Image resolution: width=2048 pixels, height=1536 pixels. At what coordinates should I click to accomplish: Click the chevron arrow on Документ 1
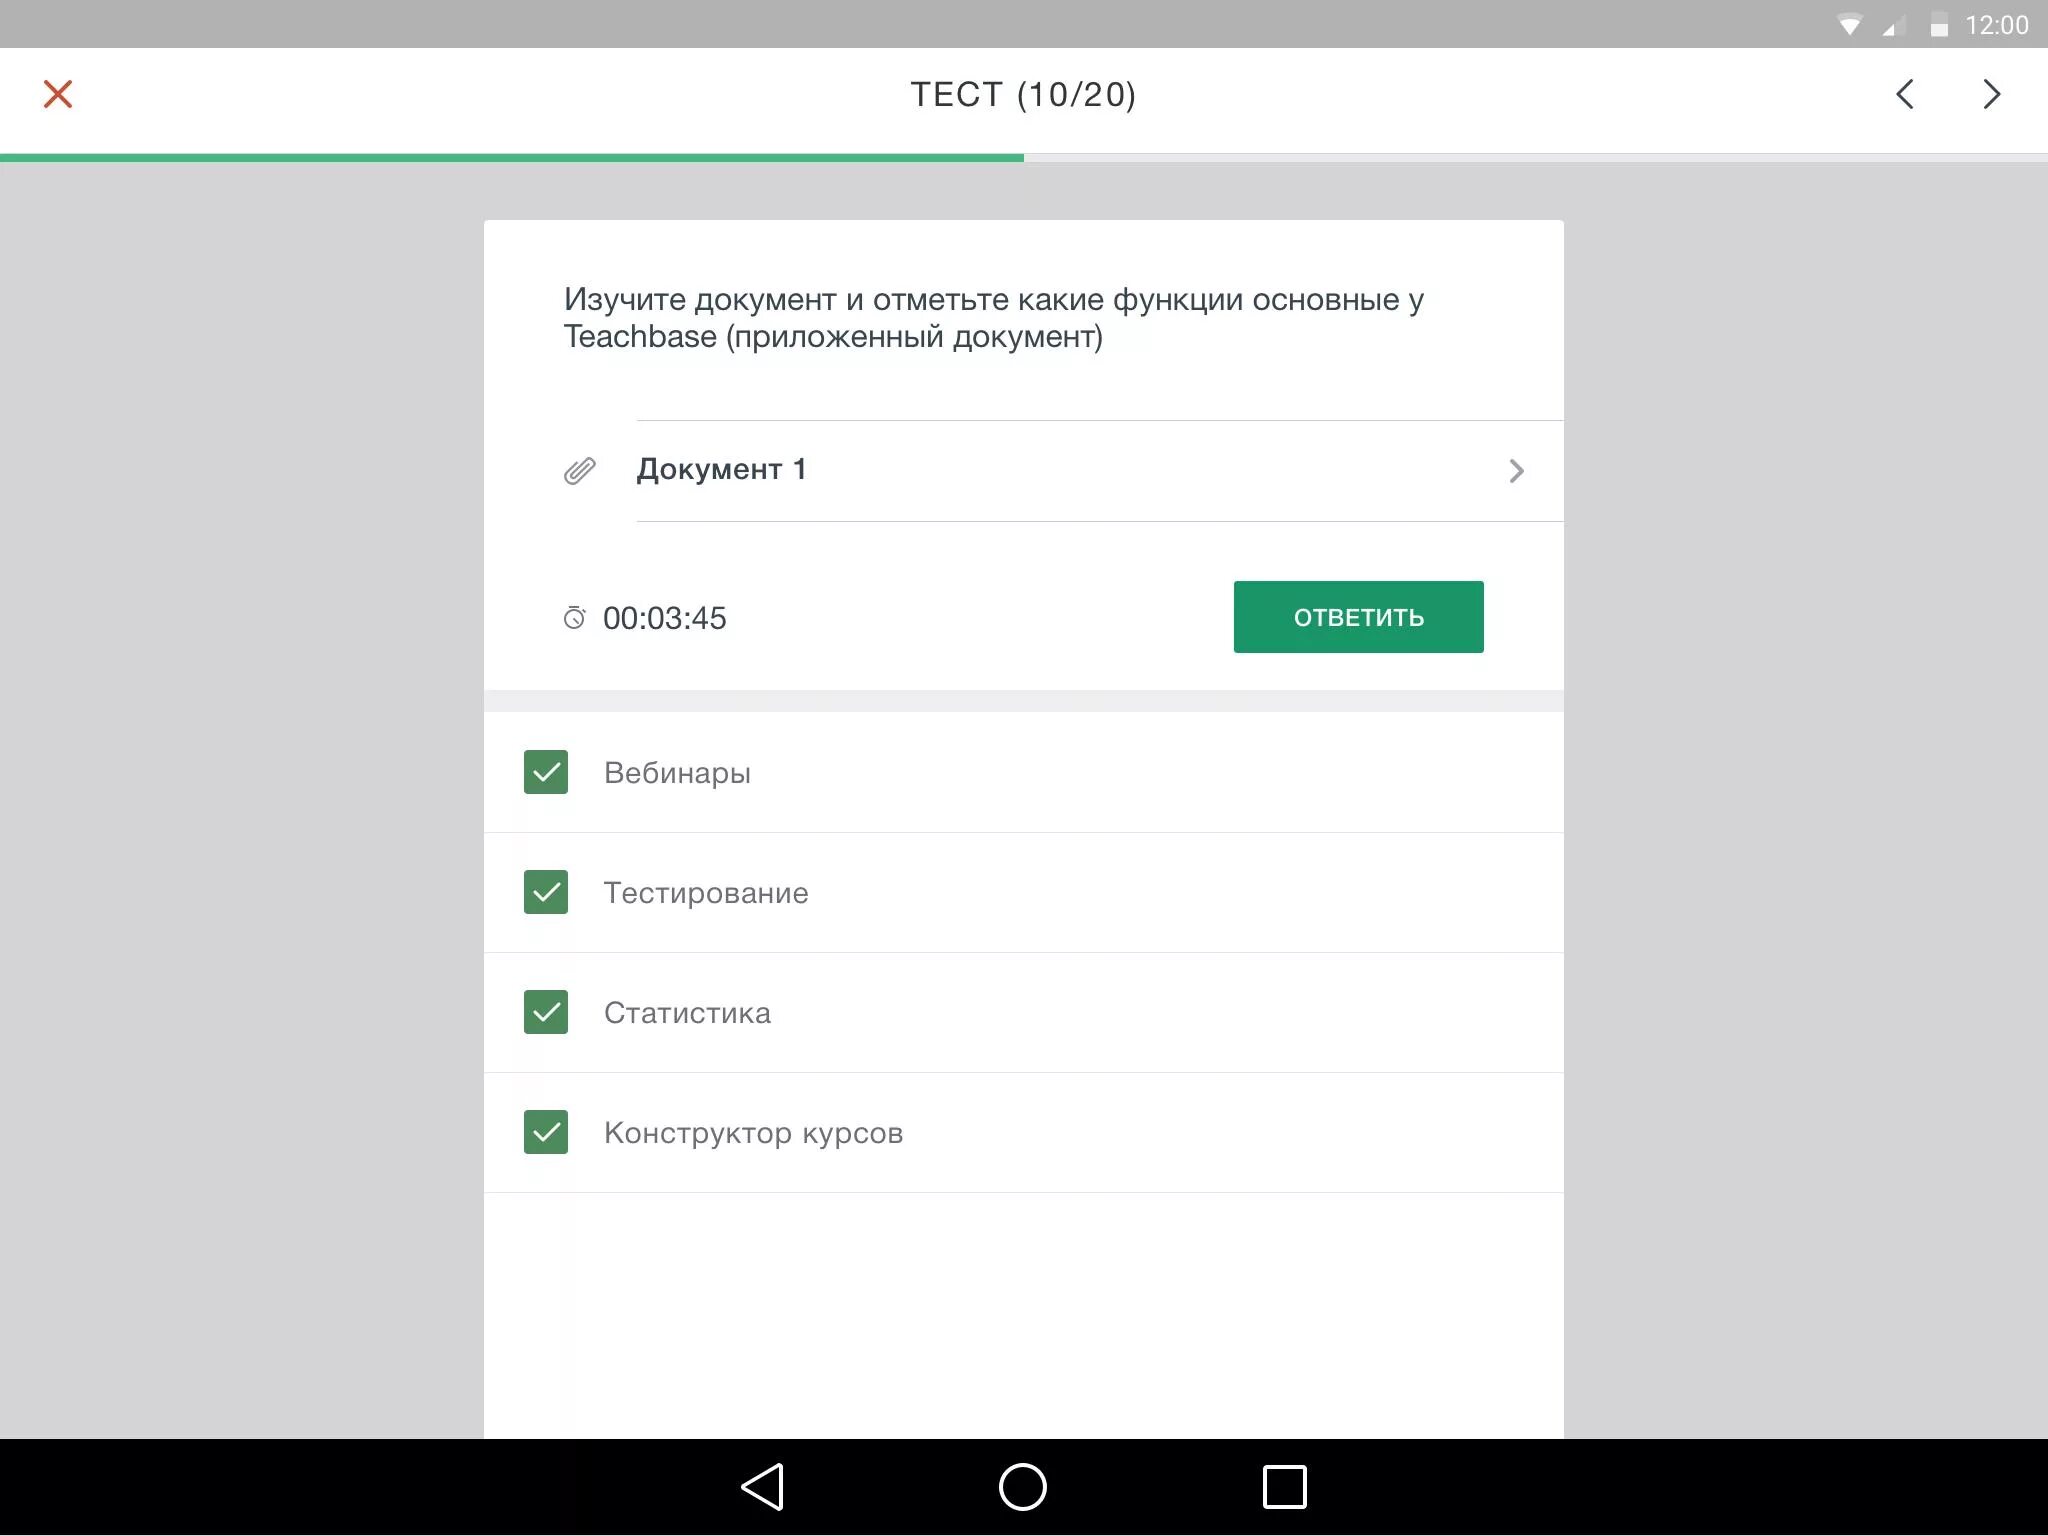(x=1514, y=470)
